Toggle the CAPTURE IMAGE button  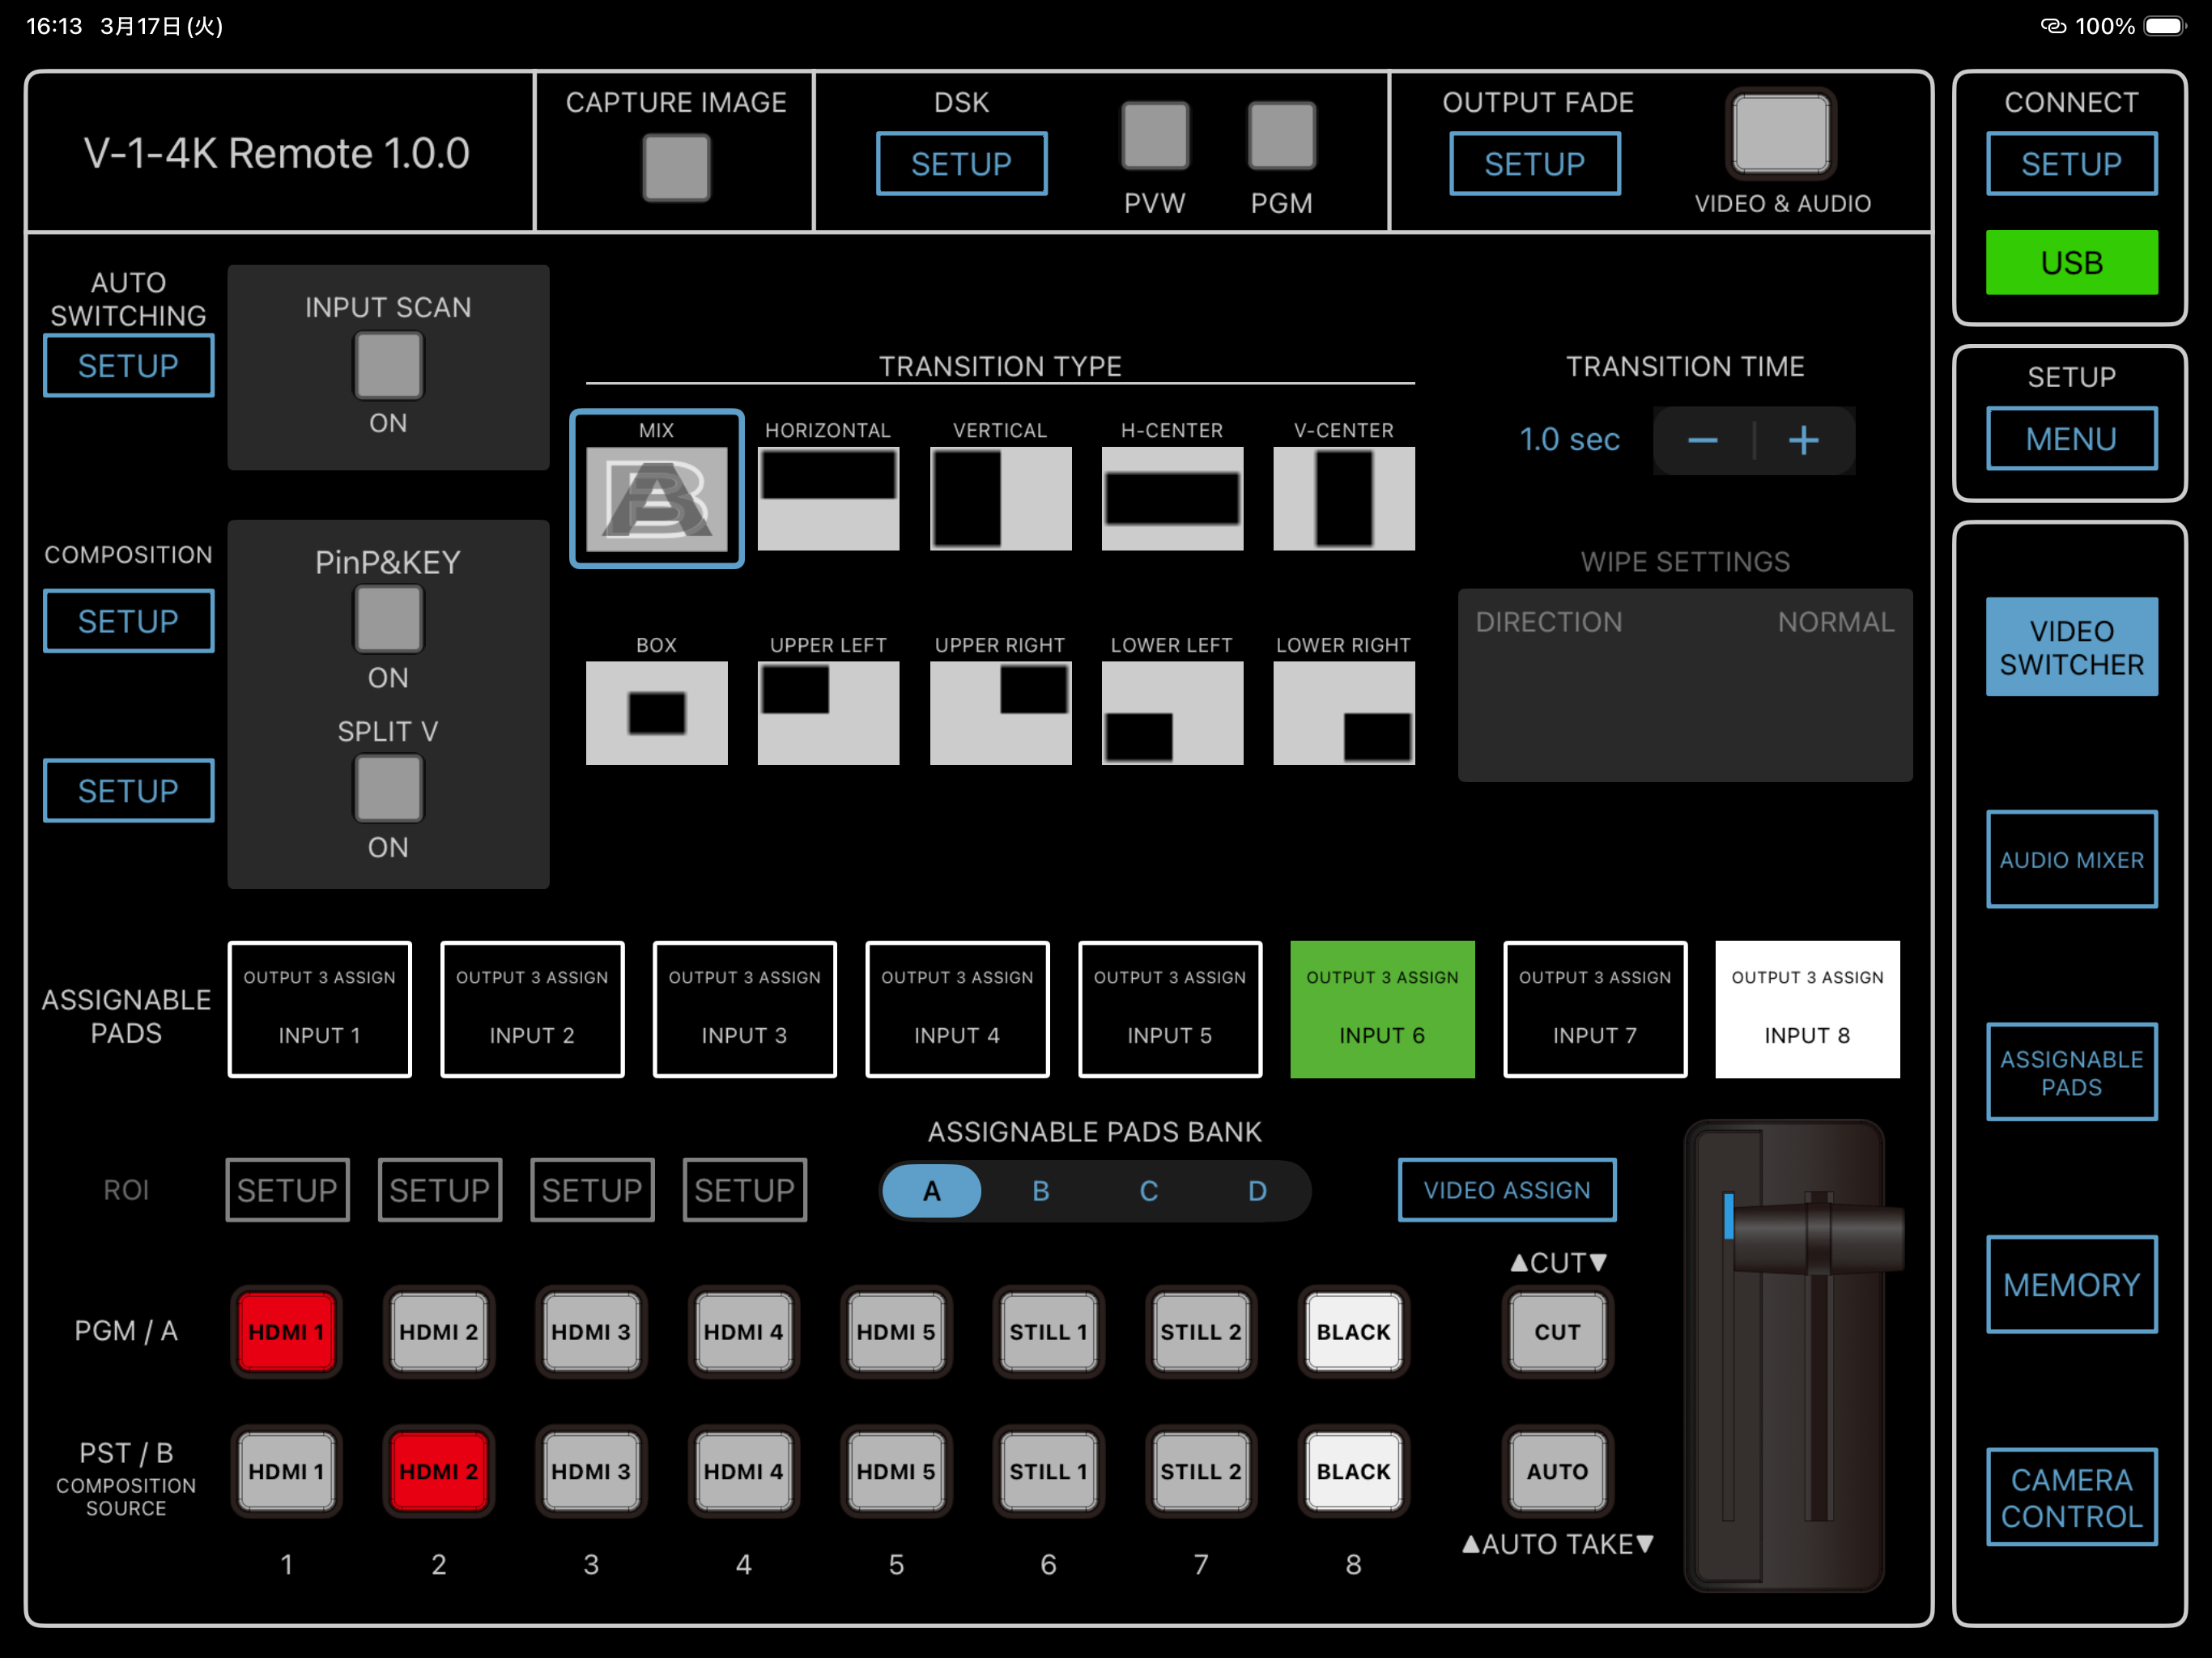pyautogui.click(x=676, y=167)
